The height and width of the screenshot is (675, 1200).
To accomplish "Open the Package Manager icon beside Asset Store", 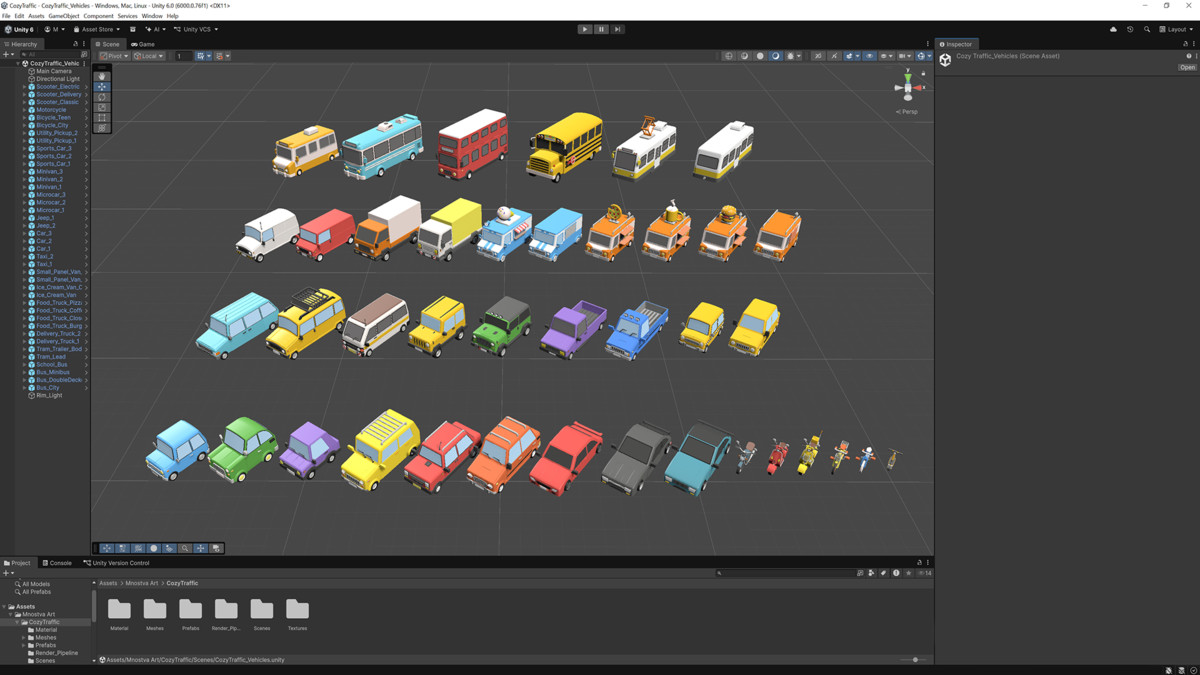I will click(132, 29).
